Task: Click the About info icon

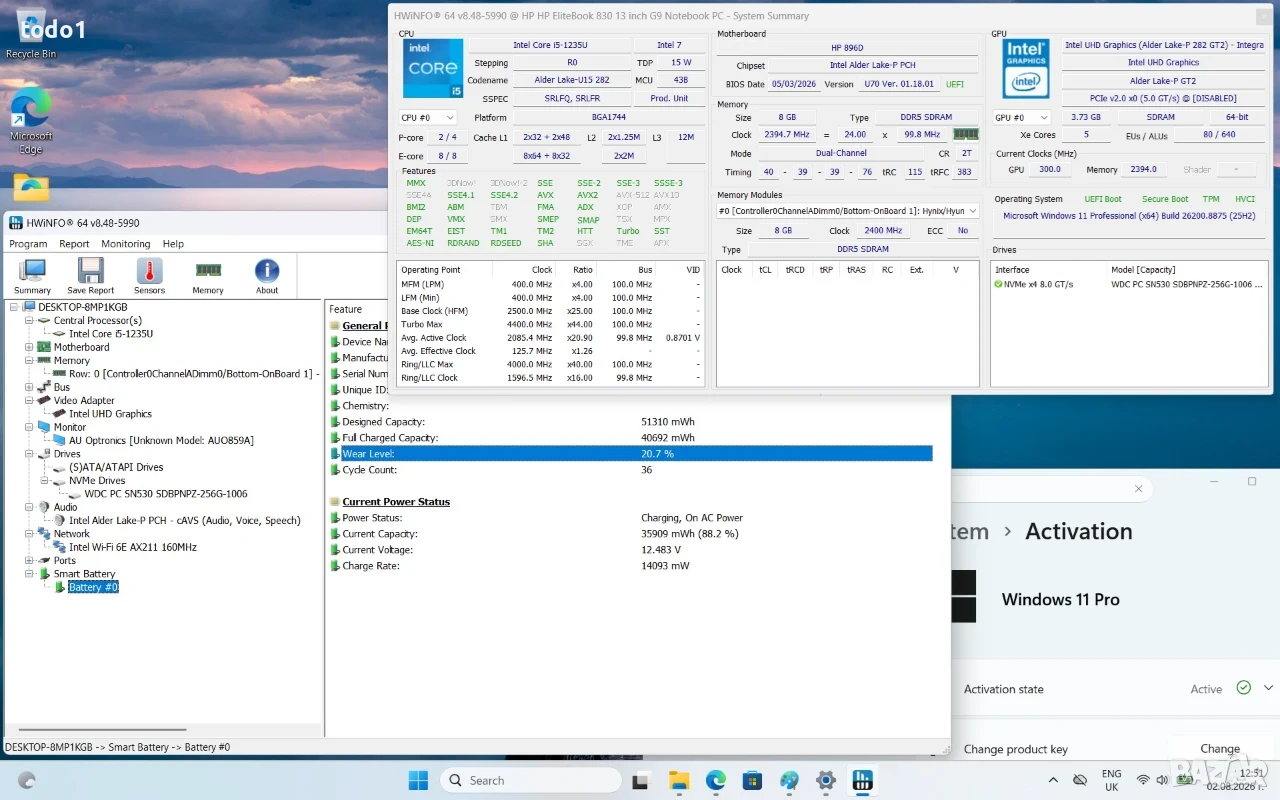Action: tap(267, 277)
